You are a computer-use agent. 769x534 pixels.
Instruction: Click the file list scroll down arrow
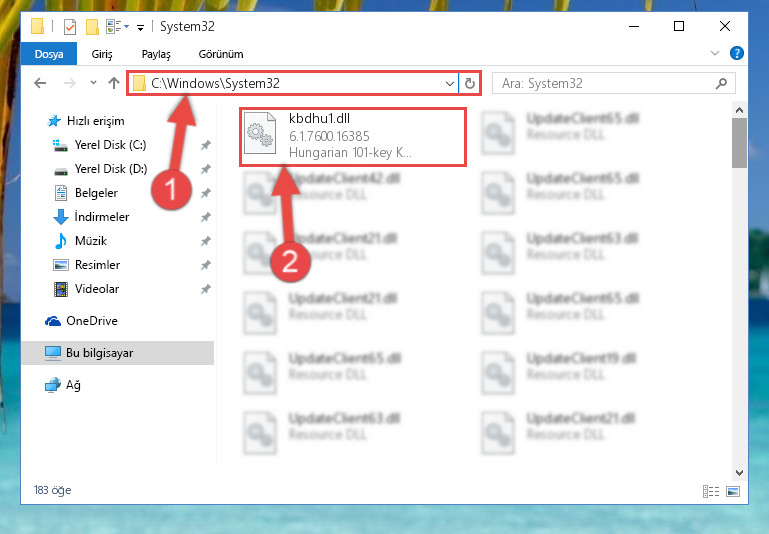click(740, 473)
